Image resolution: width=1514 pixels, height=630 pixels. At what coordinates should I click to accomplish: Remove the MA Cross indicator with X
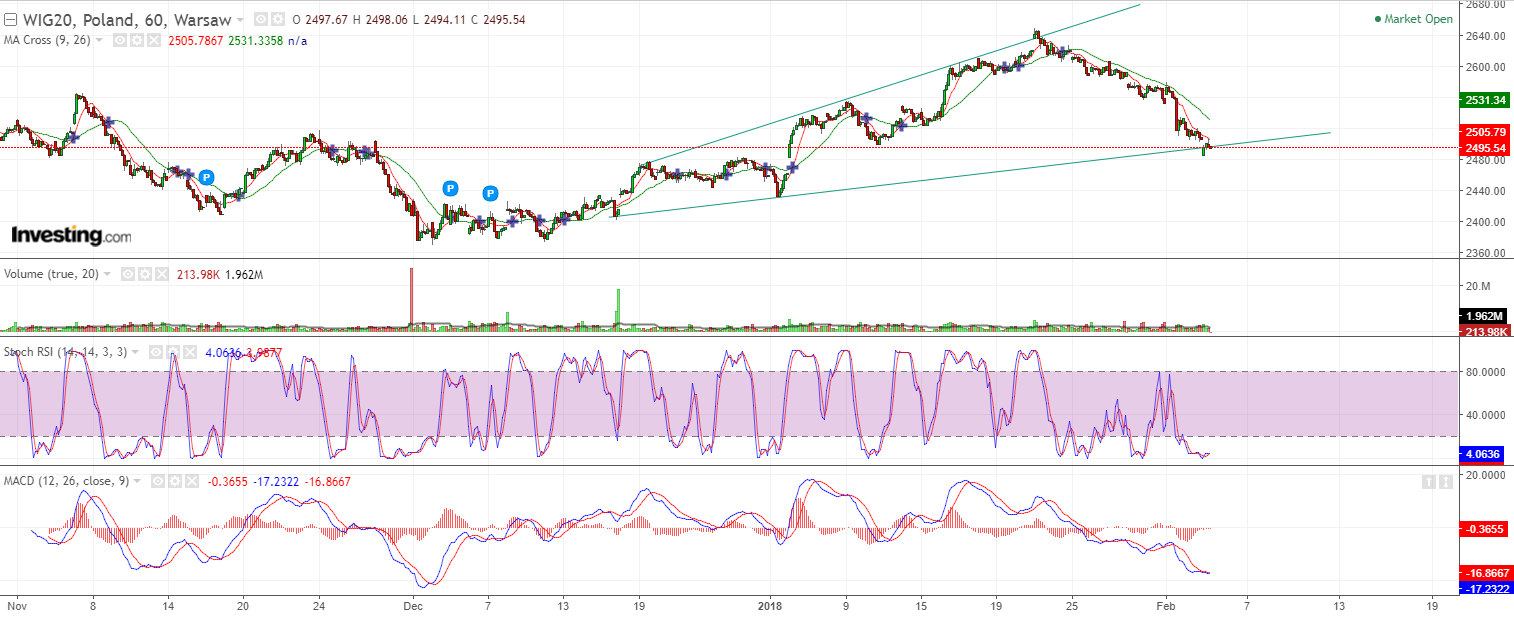point(153,41)
